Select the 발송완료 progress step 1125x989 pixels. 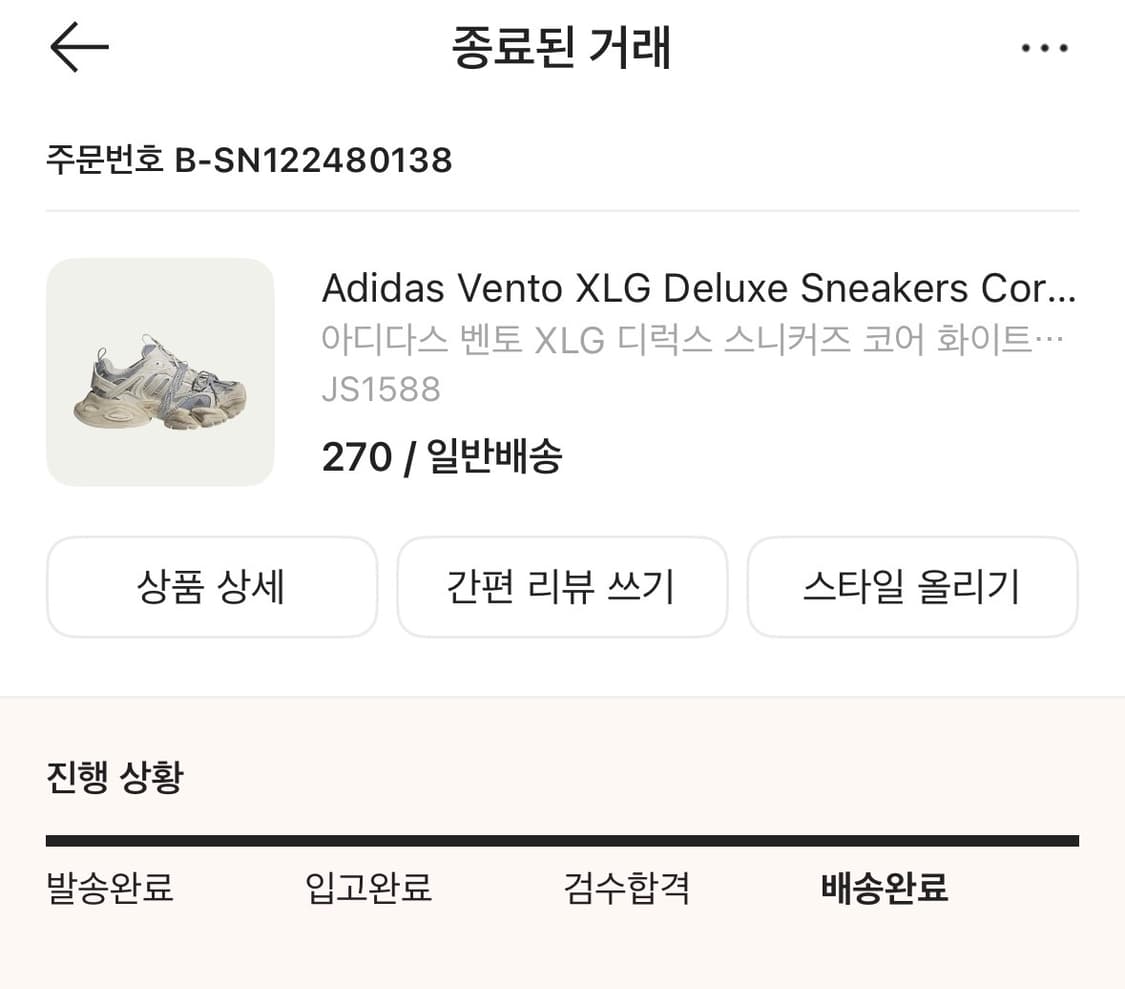(x=110, y=887)
